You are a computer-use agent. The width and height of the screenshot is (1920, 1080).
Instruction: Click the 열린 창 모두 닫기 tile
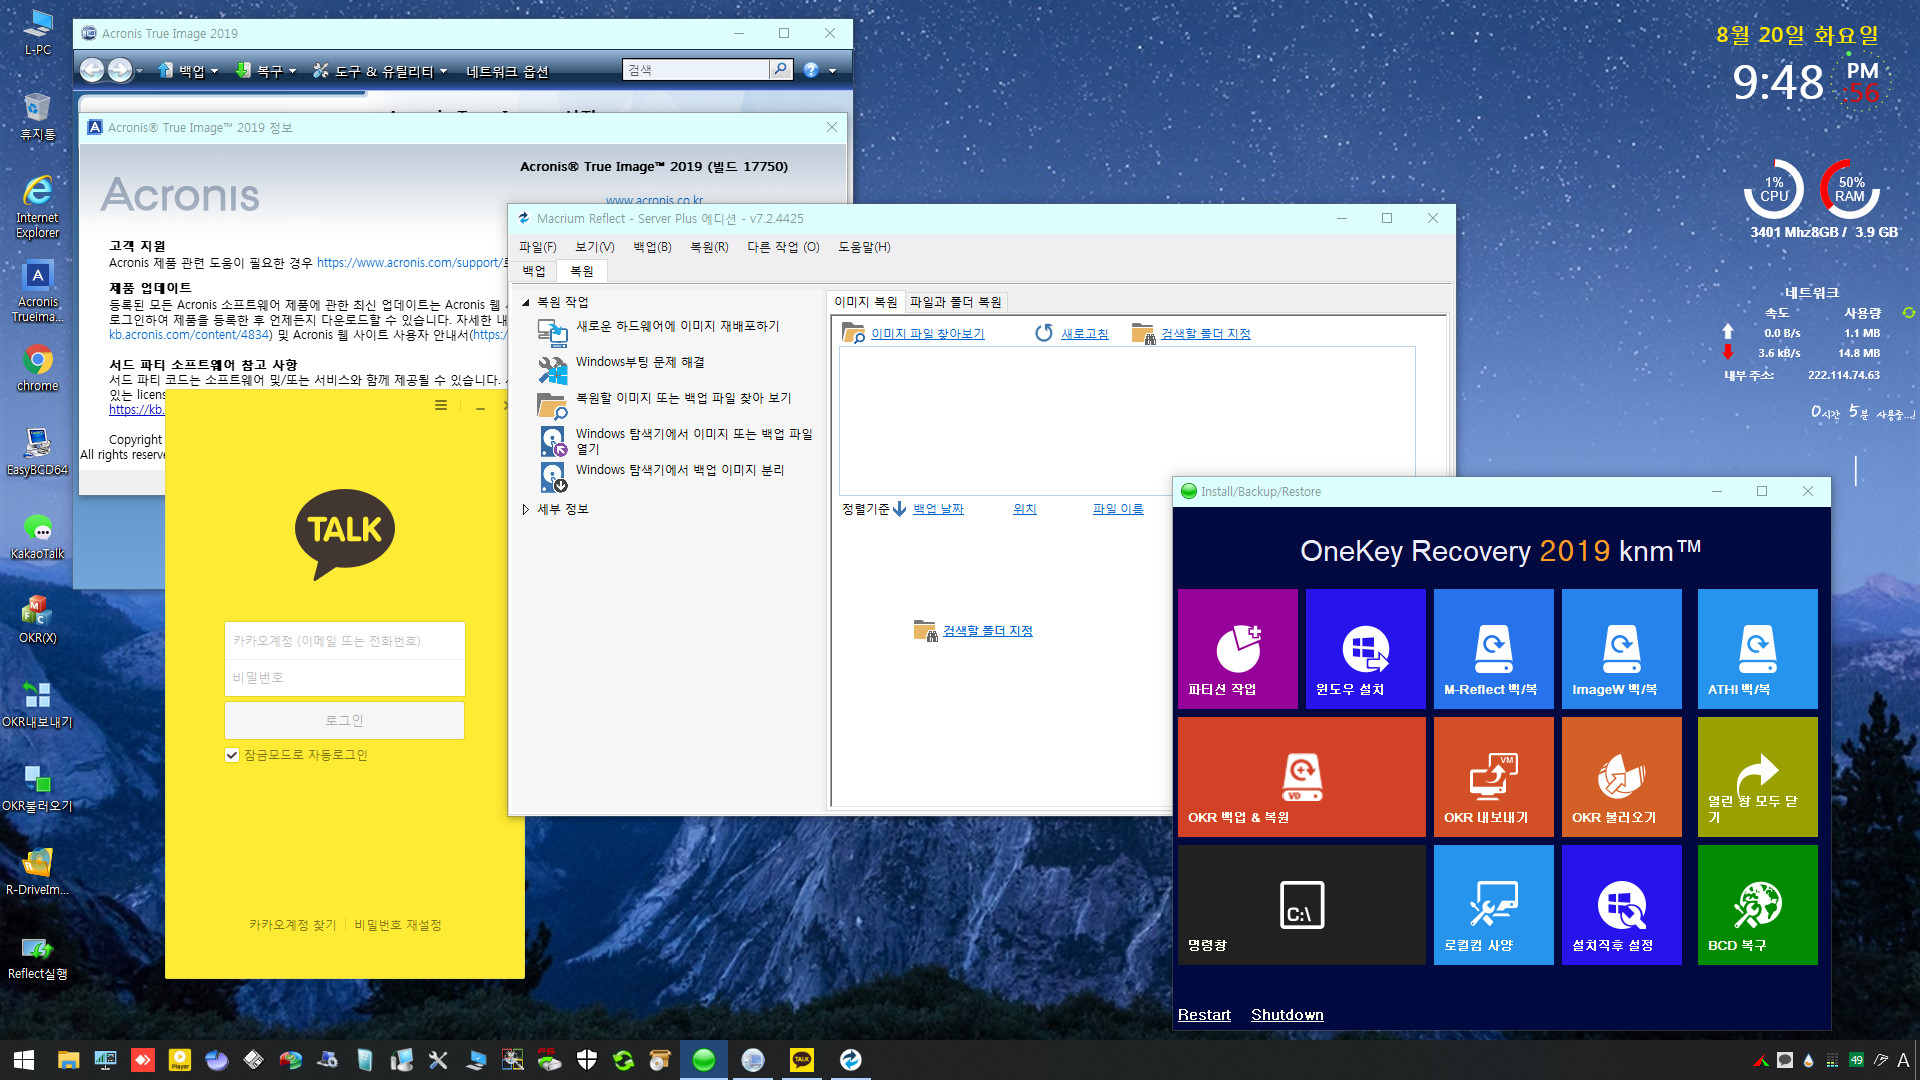1757,777
